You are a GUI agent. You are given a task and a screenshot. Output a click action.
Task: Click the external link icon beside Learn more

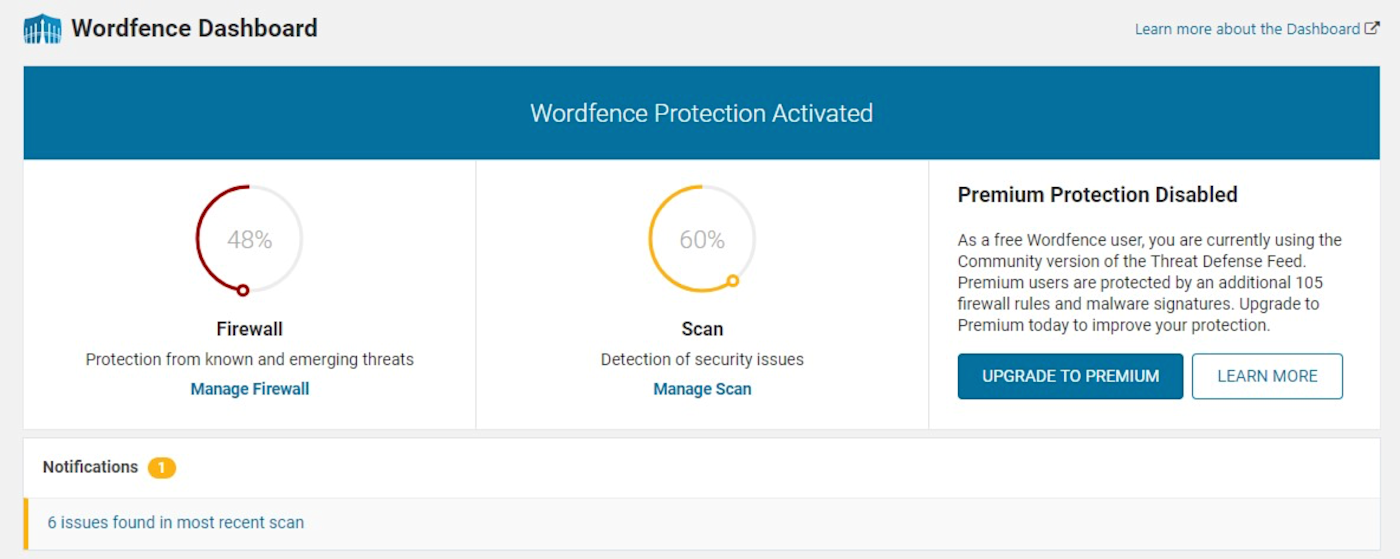pos(1372,29)
